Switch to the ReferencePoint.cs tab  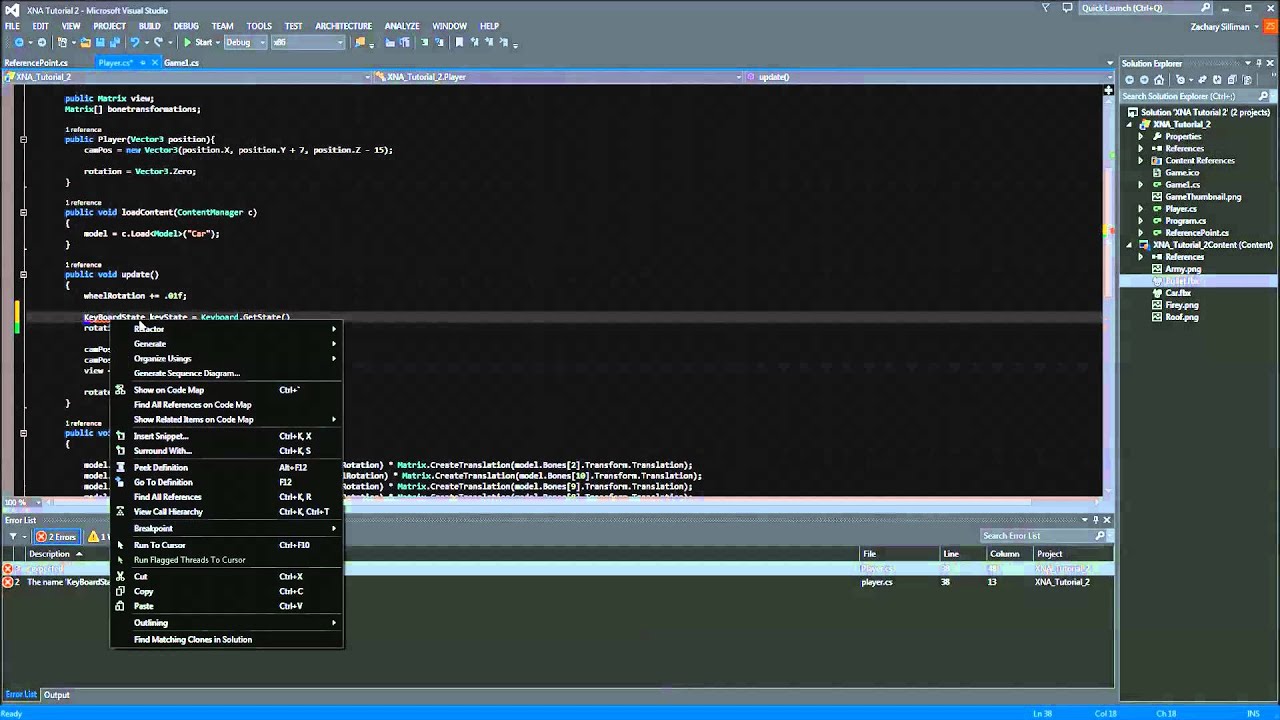[36, 63]
